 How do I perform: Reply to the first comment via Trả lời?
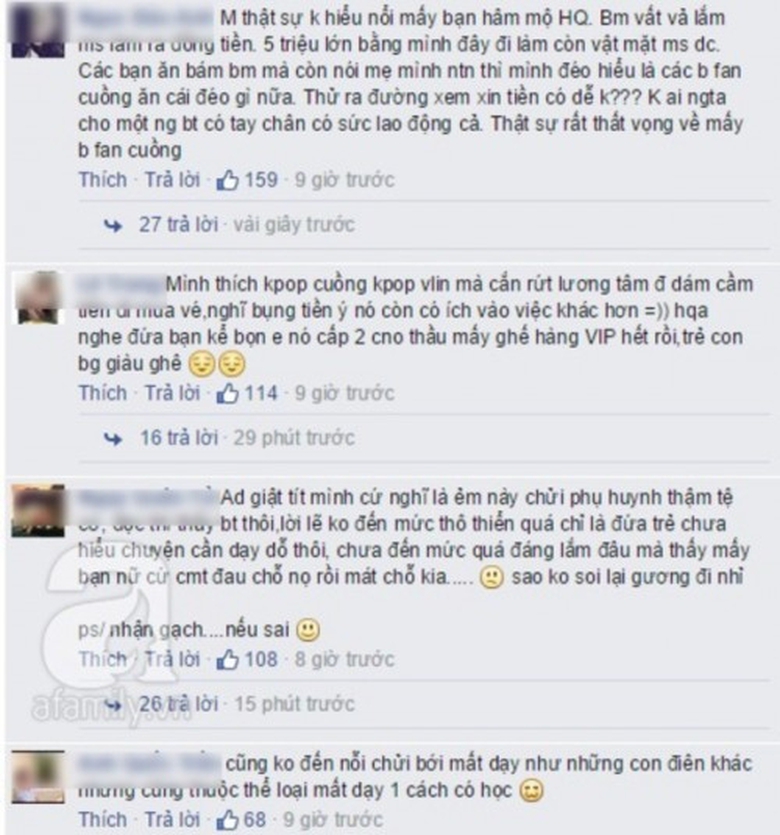pyautogui.click(x=173, y=179)
